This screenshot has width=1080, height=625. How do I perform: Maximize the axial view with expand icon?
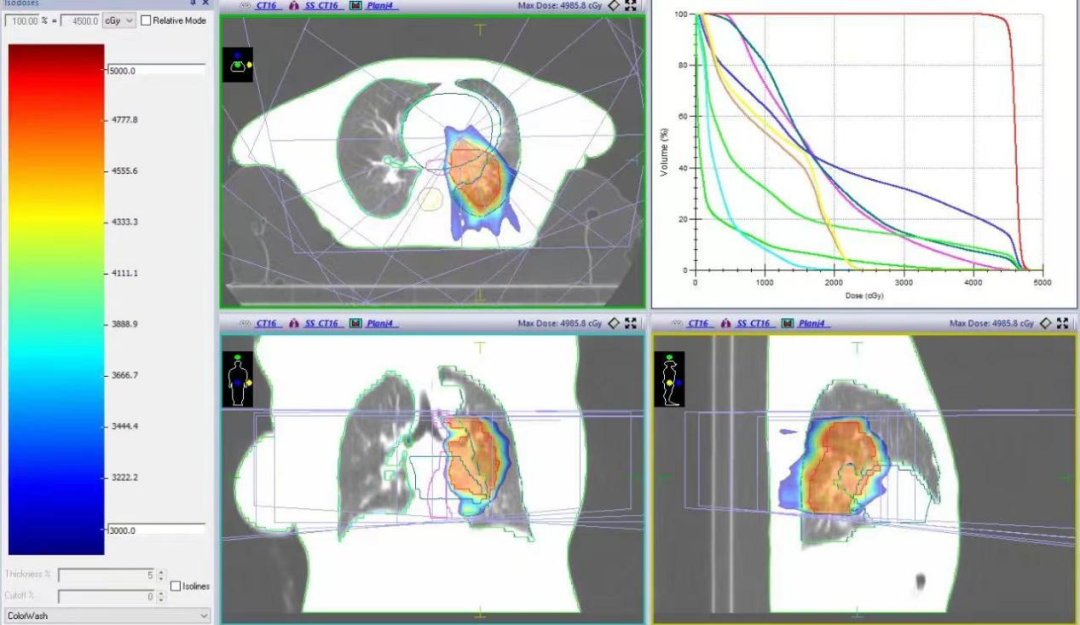pos(631,6)
